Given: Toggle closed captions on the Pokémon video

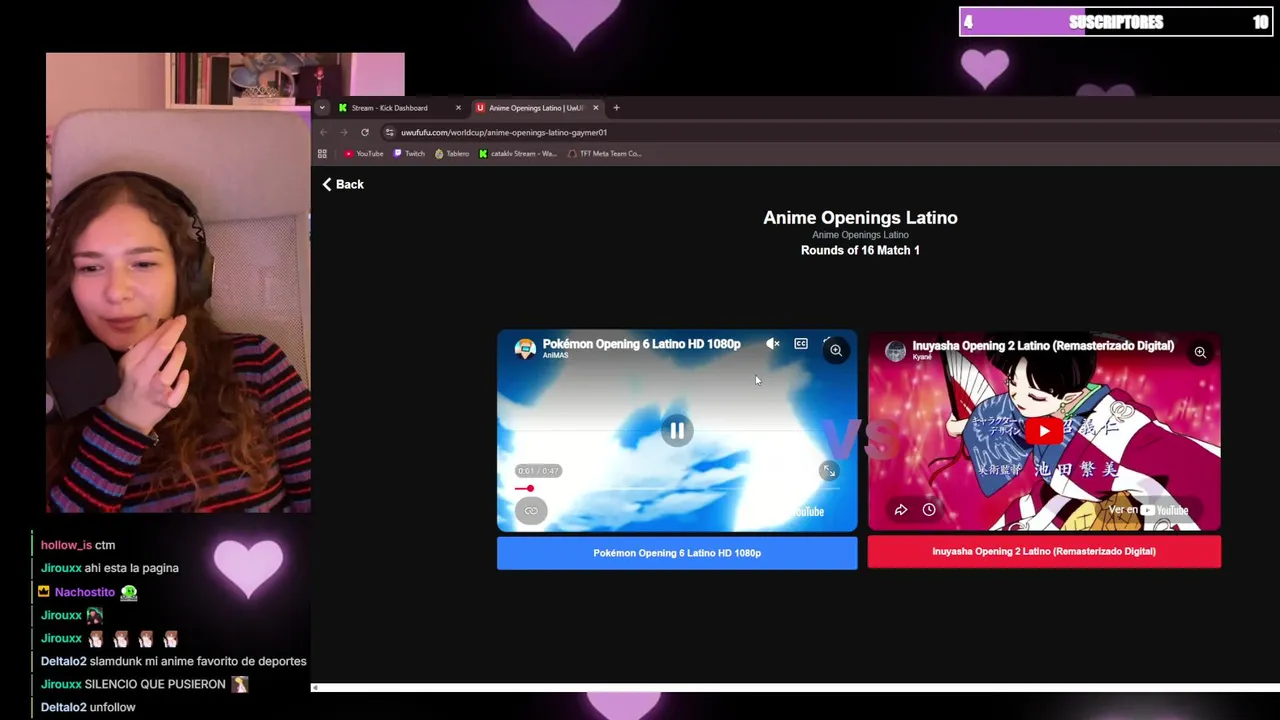Looking at the screenshot, I should (x=801, y=344).
